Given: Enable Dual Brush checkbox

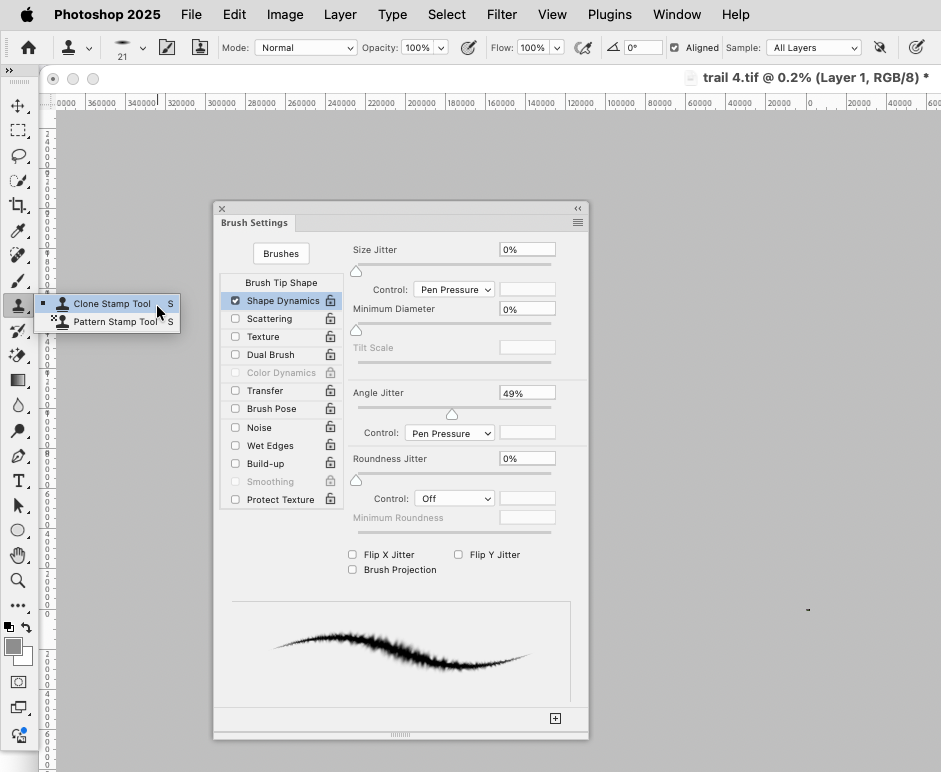Looking at the screenshot, I should (235, 355).
